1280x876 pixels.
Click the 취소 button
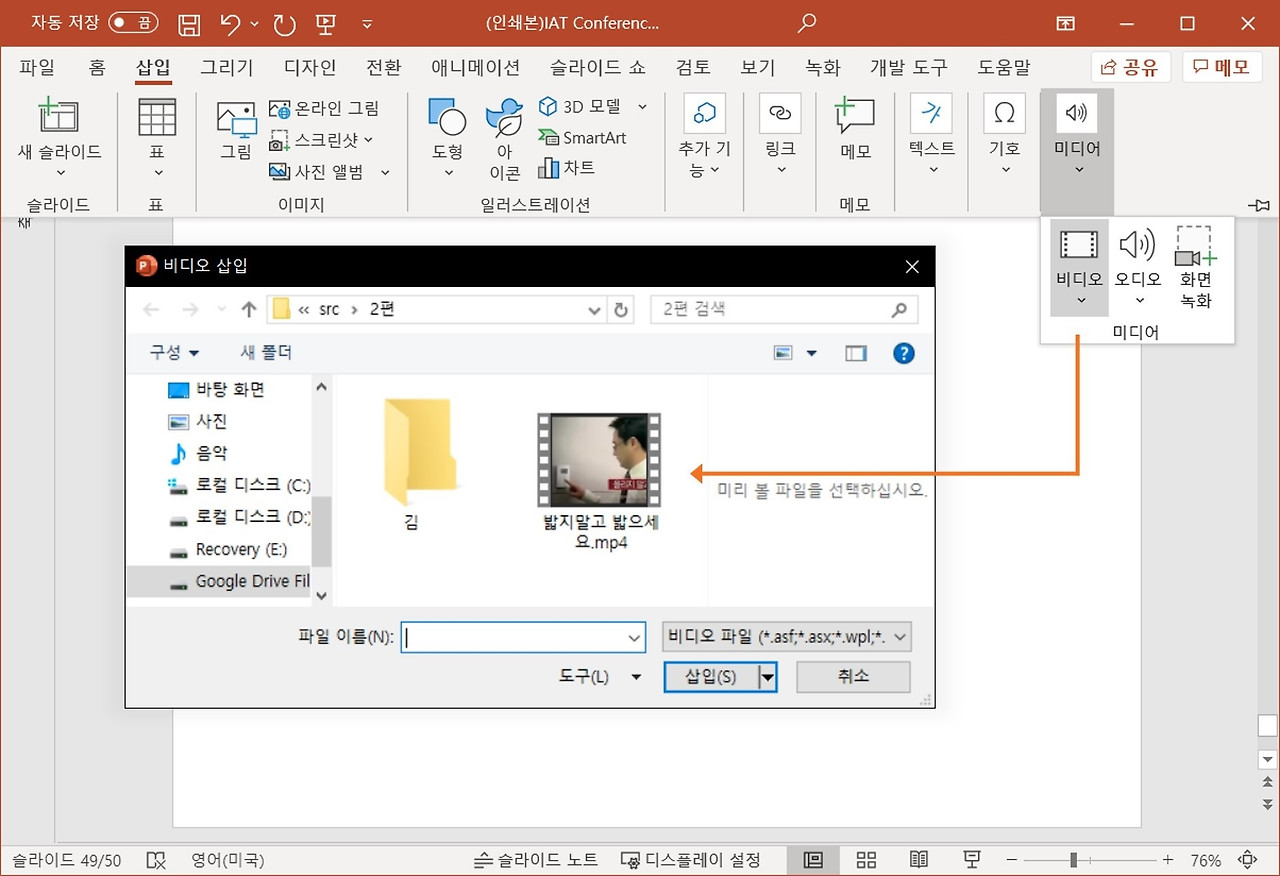[x=853, y=677]
